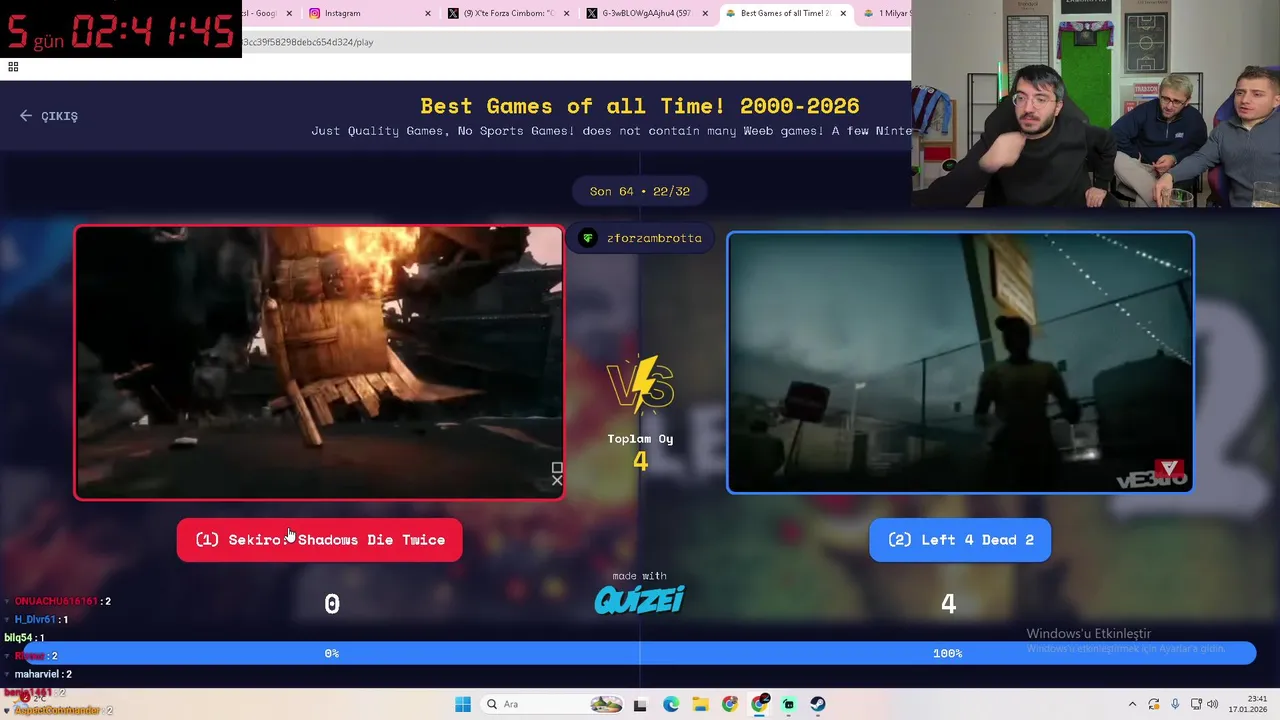This screenshot has height=720, width=1280.
Task: Open Steam from the taskbar
Action: 818,704
